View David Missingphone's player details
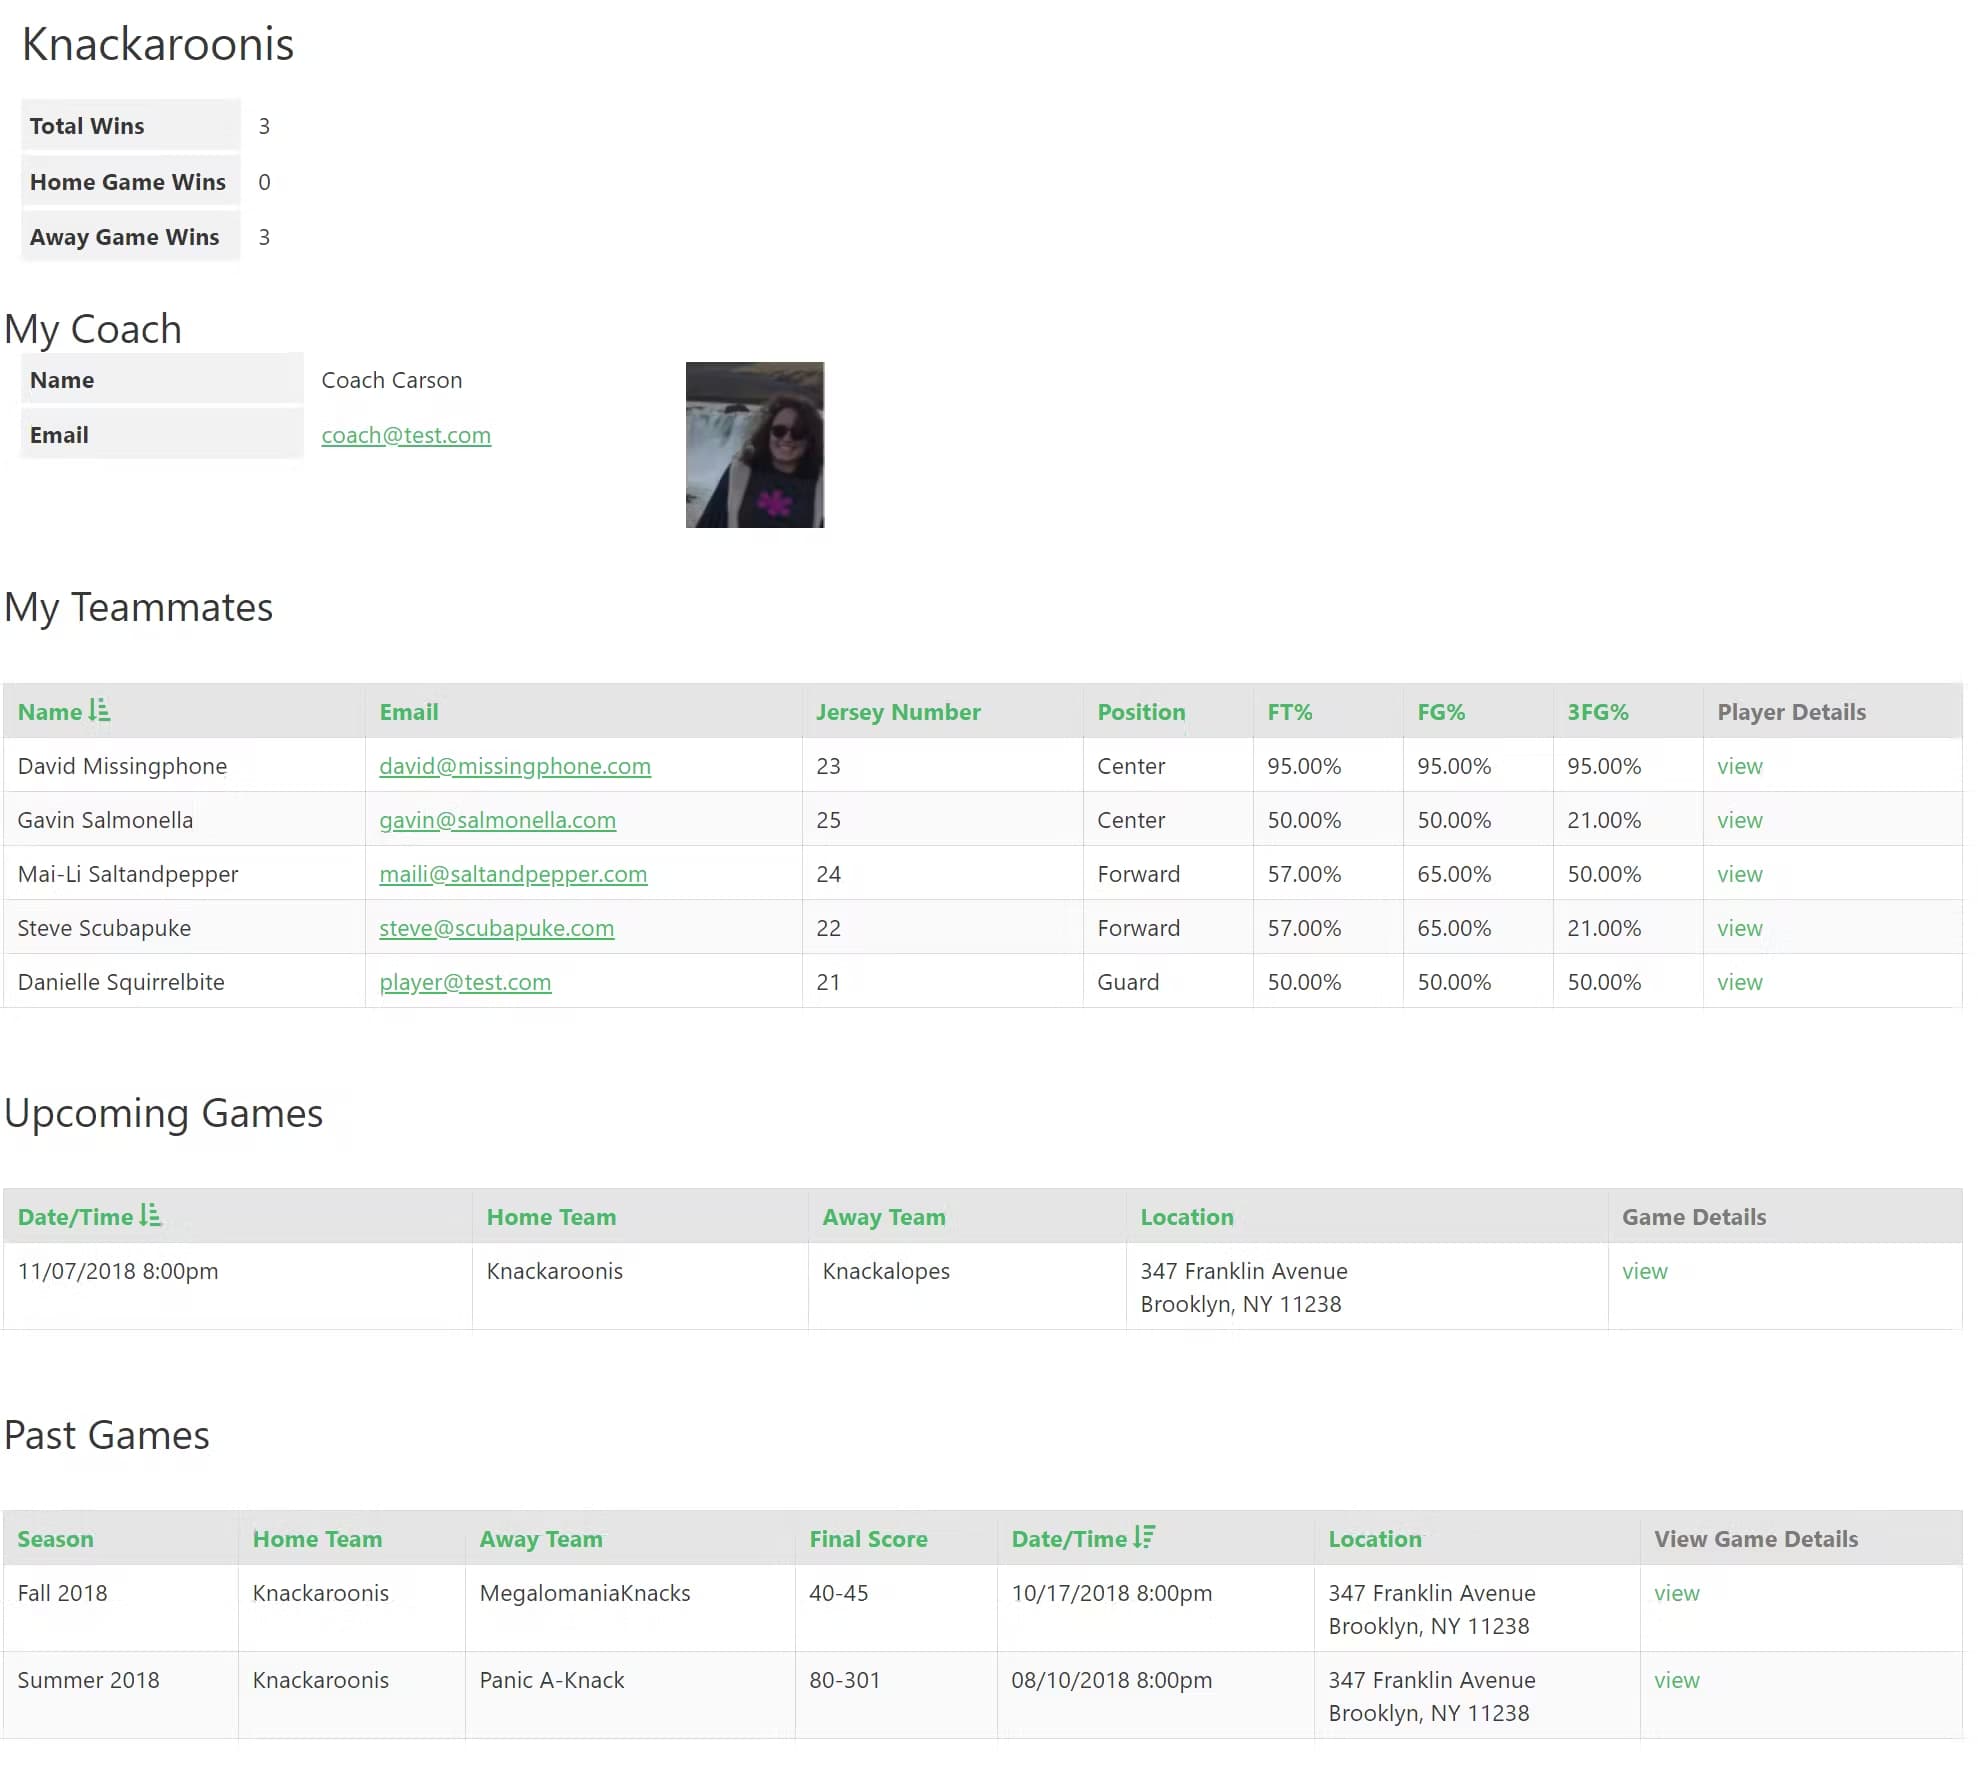The image size is (1978, 1768). click(1739, 766)
